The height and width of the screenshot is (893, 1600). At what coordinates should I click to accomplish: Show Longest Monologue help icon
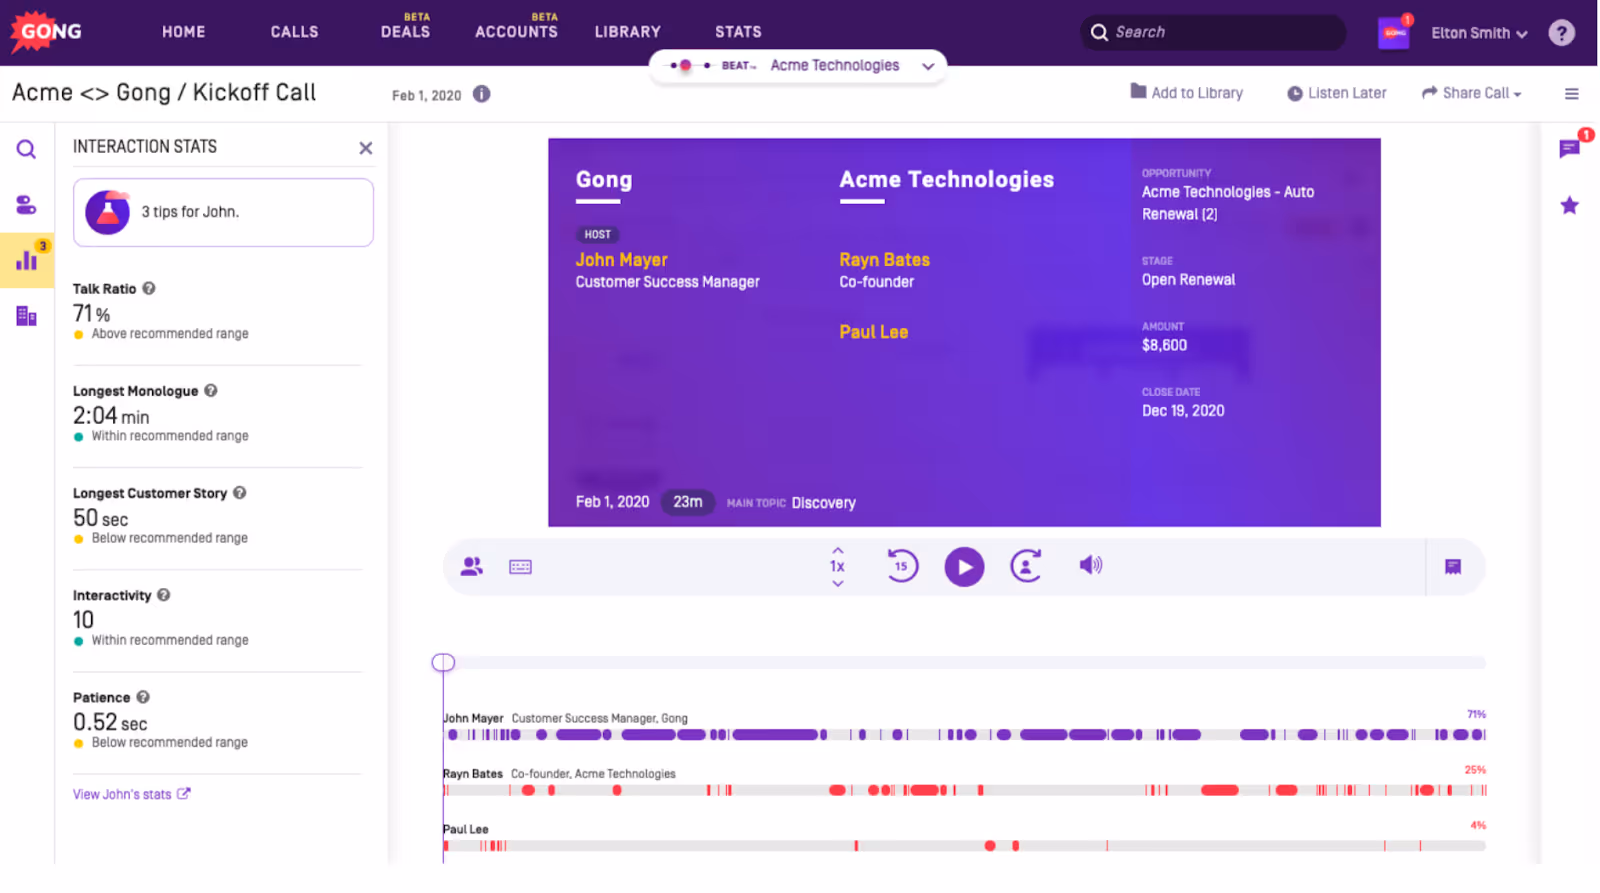(x=211, y=390)
